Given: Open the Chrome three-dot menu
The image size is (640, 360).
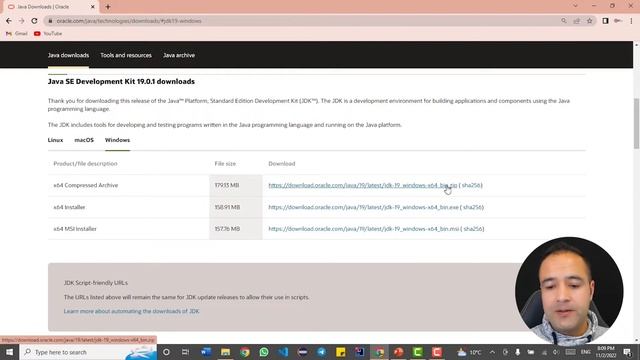Looking at the screenshot, I should coord(631,21).
